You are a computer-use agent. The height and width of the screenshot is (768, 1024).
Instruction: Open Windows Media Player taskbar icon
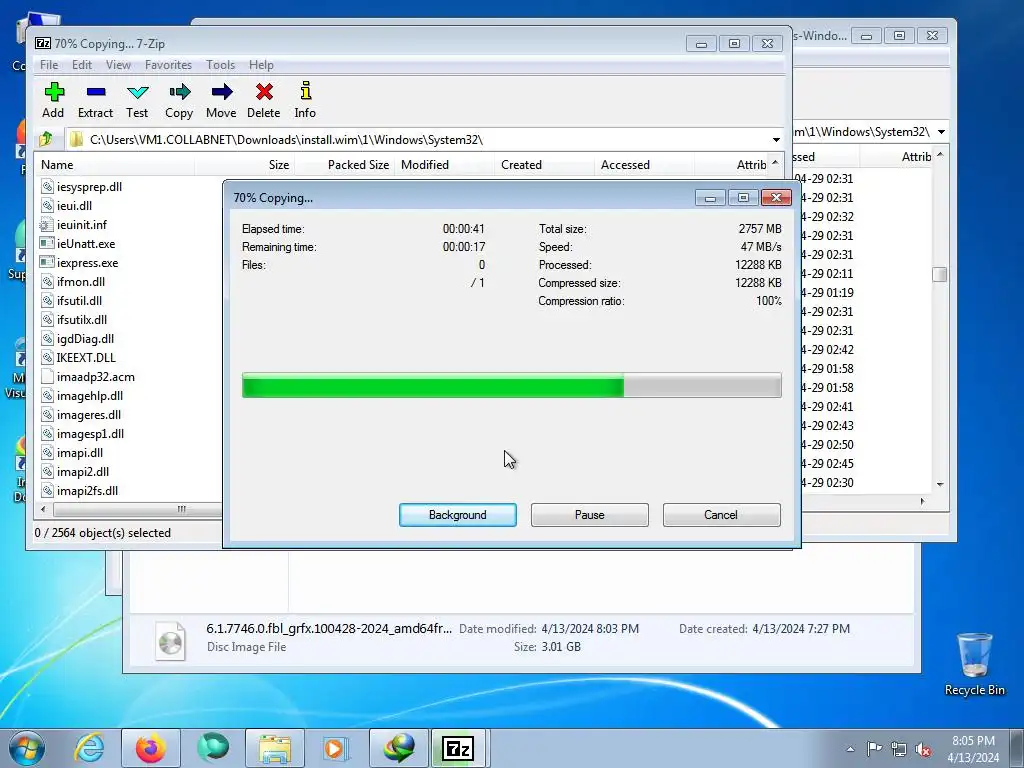pyautogui.click(x=336, y=748)
